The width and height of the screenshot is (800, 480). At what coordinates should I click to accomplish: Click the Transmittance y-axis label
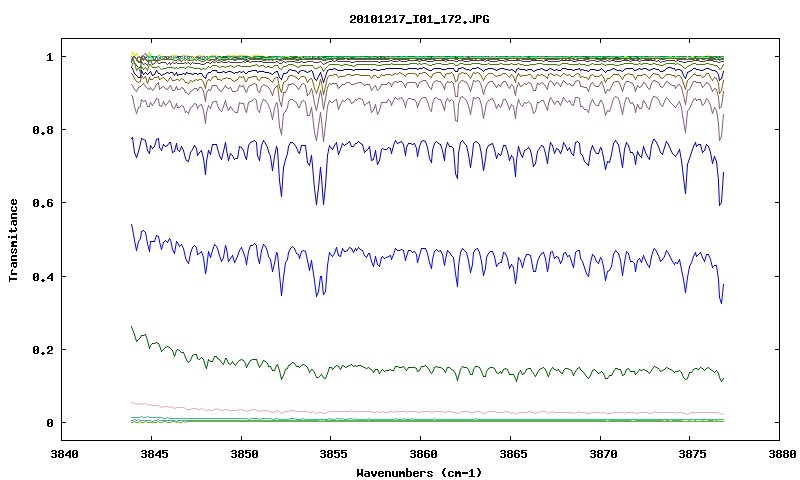point(14,240)
